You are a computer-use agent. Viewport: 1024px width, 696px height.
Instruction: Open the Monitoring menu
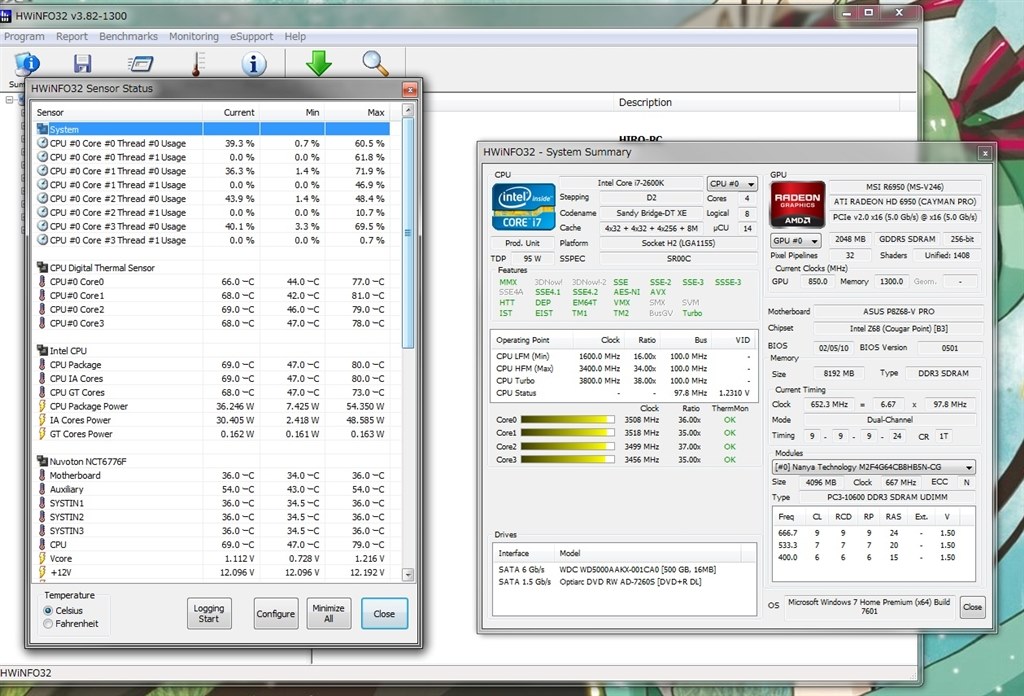(x=194, y=37)
